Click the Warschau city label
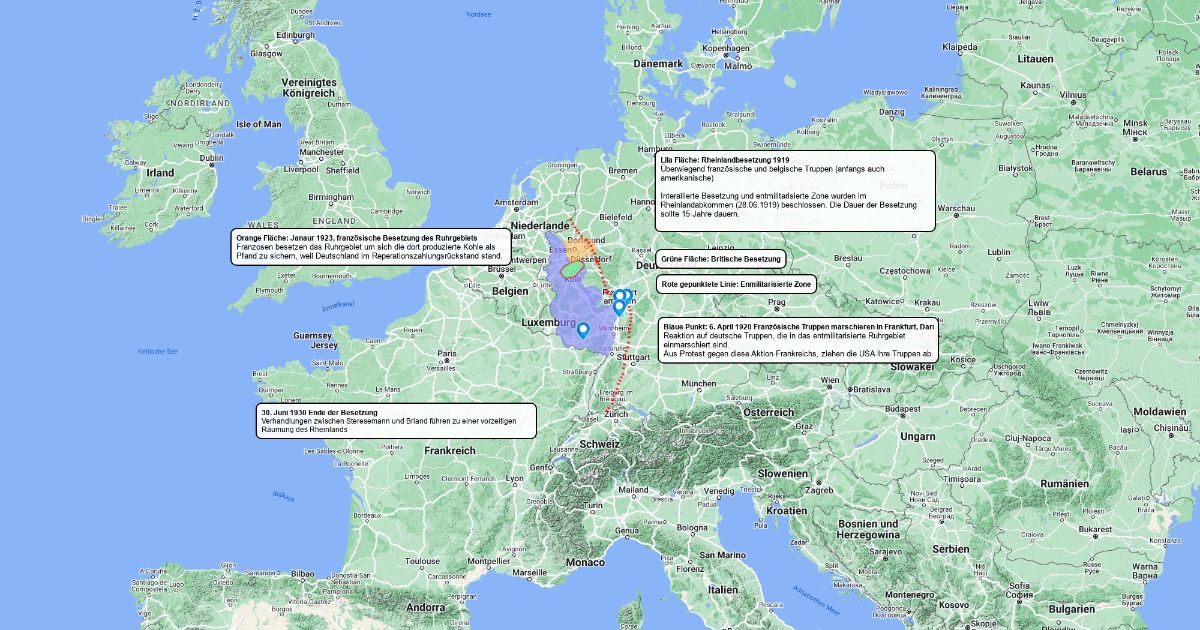This screenshot has height=630, width=1200. (x=956, y=208)
